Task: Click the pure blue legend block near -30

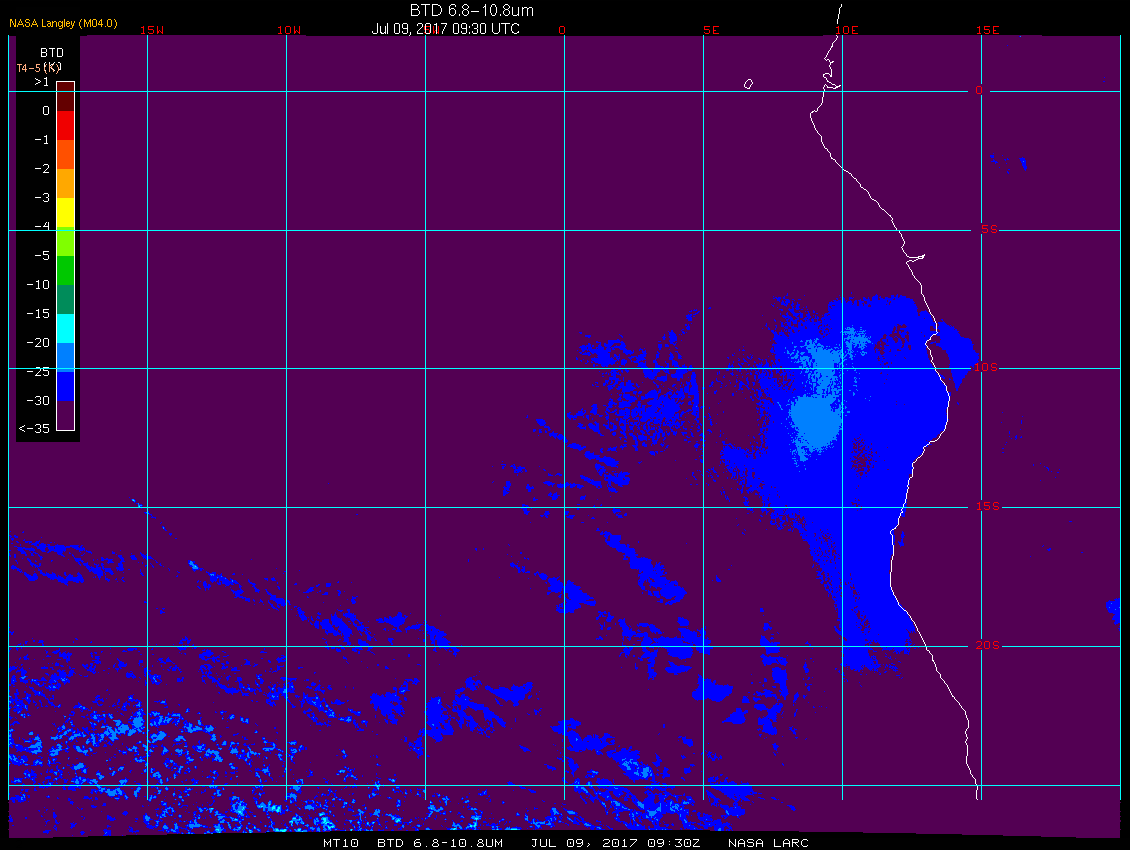Action: tap(66, 386)
